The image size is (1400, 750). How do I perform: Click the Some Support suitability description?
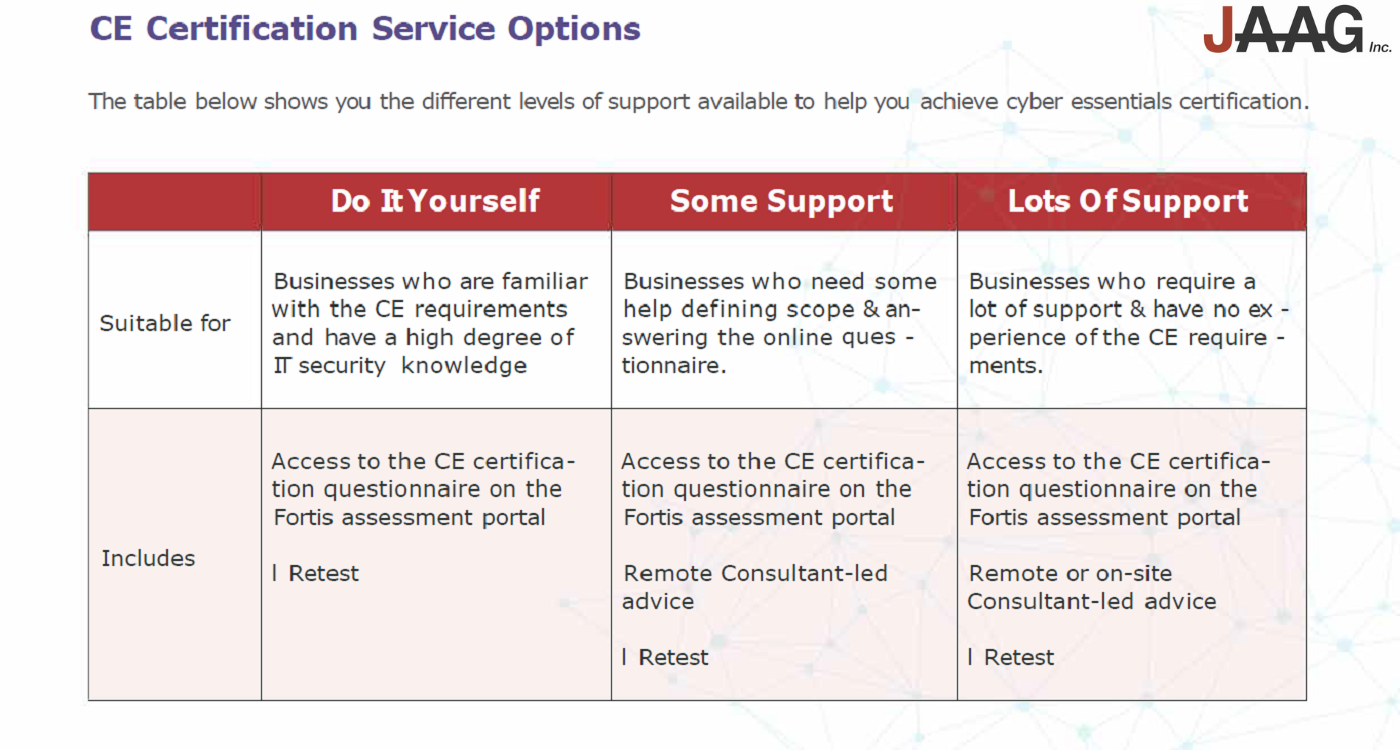pos(779,323)
